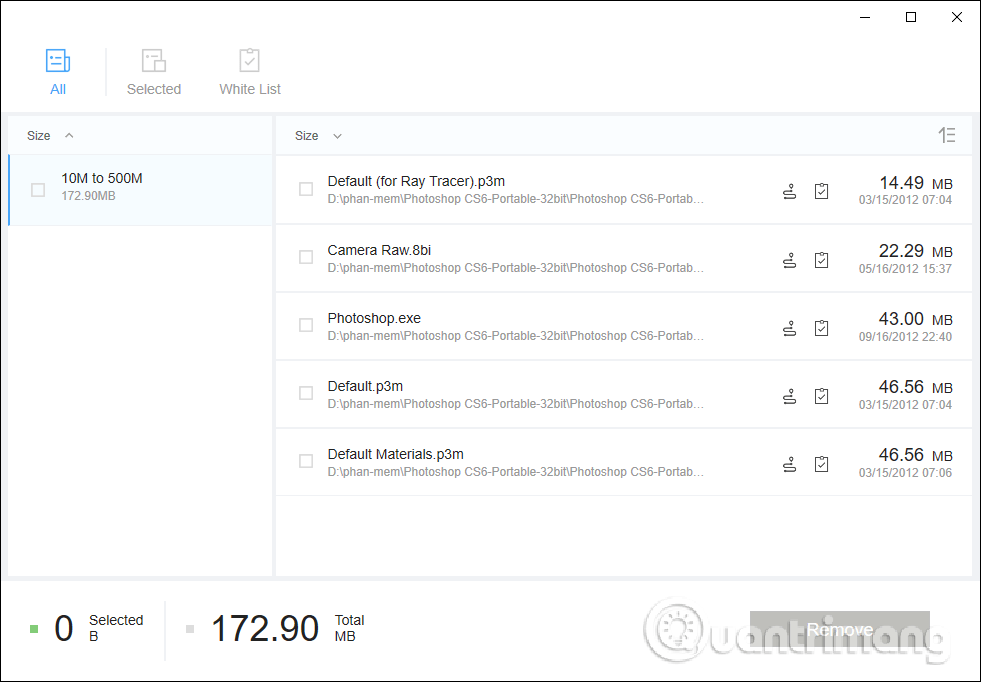Viewport: 981px width, 682px height.
Task: Click the whitelist icon for Camera Raw.8bi
Action: (821, 260)
